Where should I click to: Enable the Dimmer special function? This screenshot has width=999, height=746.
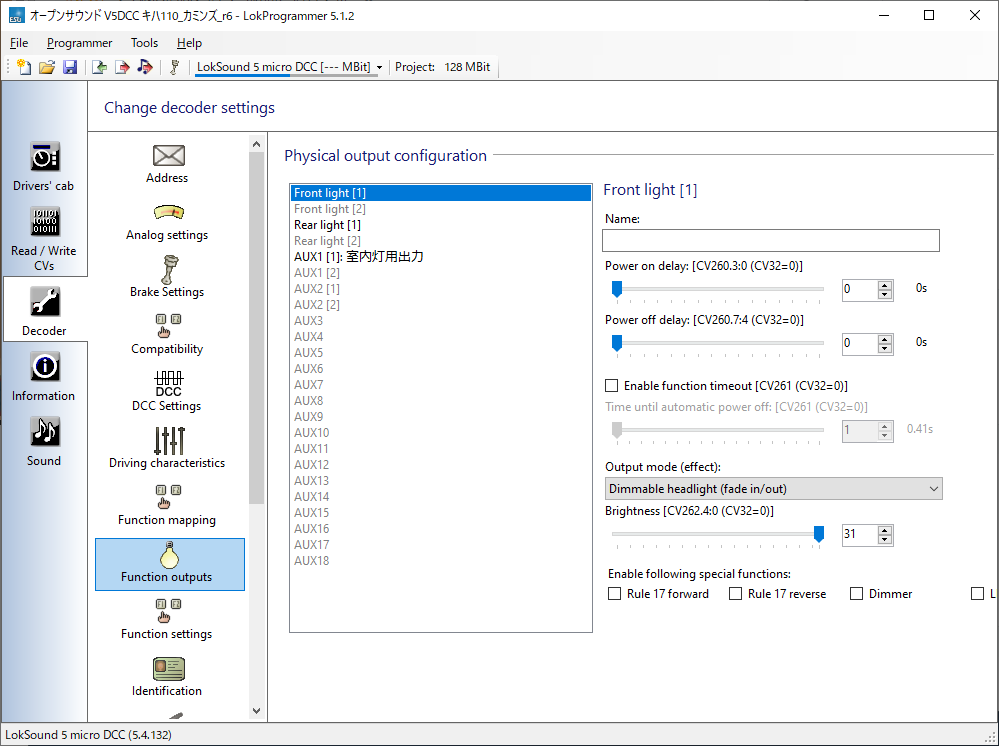[856, 594]
